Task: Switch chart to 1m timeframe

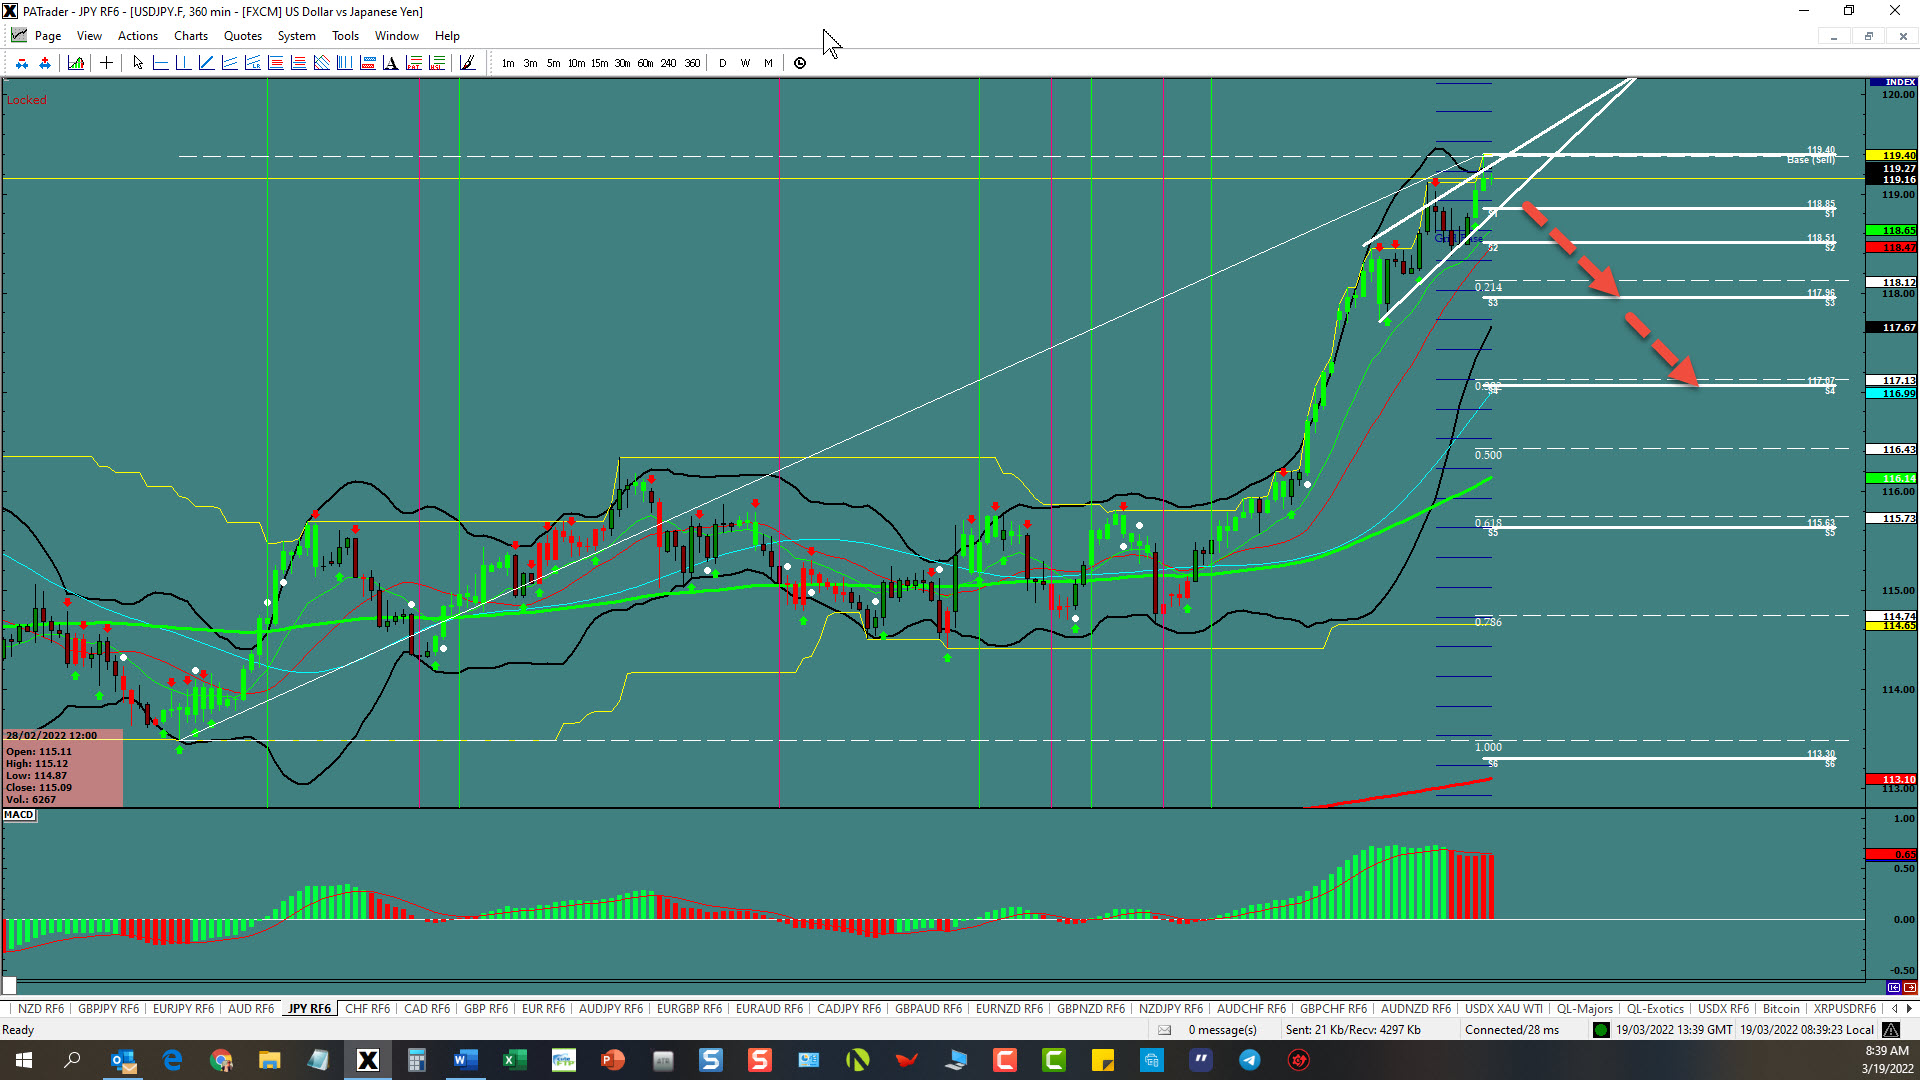Action: pyautogui.click(x=508, y=63)
